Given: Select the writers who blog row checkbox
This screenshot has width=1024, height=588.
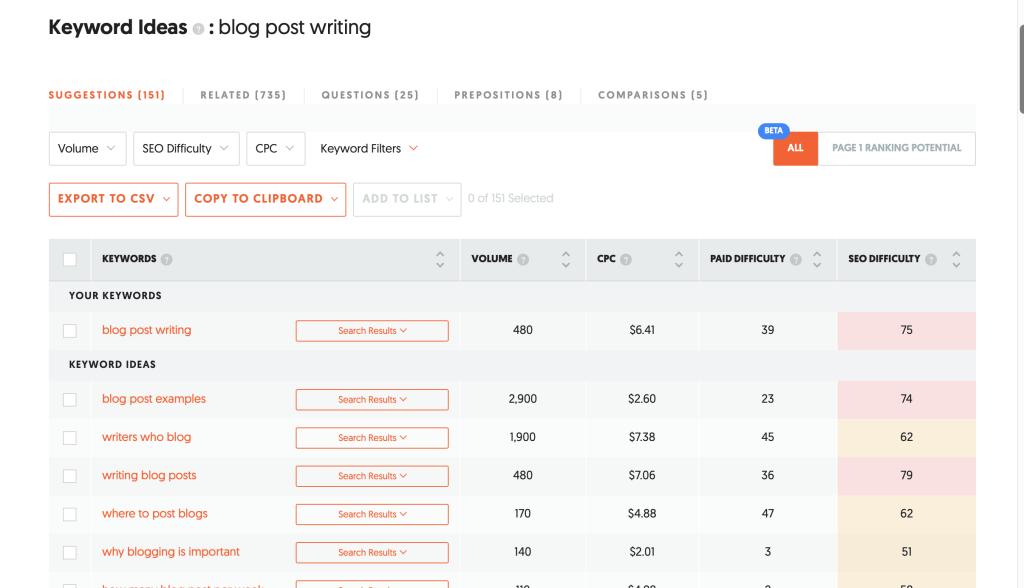Looking at the screenshot, I should tap(70, 438).
